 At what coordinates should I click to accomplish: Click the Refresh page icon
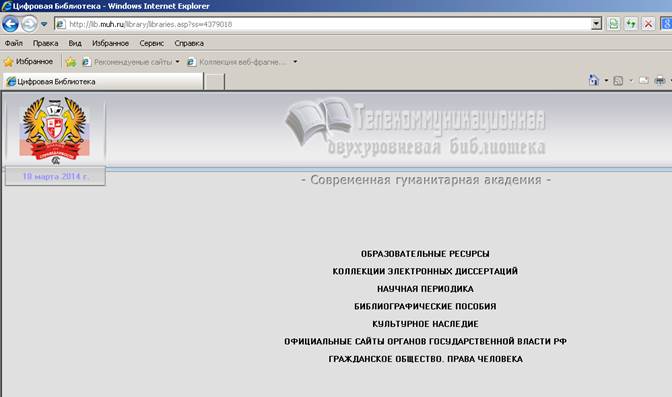coord(631,24)
